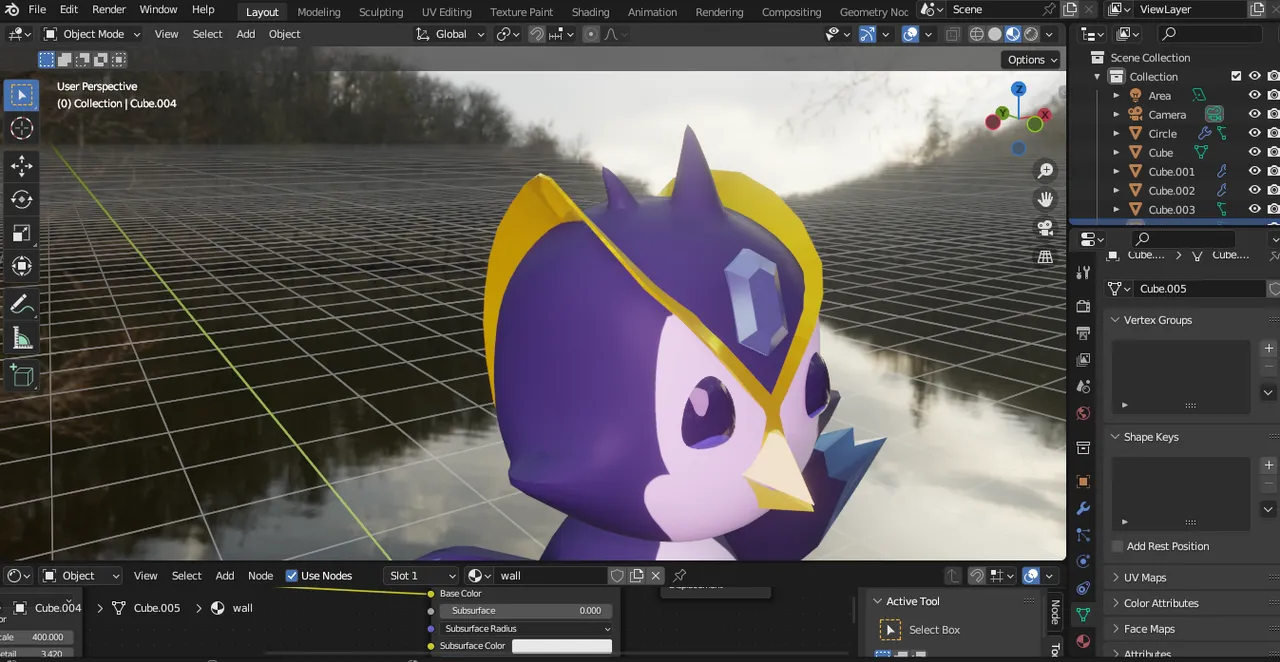This screenshot has height=662, width=1280.
Task: Switch orthographic perspective grid icon
Action: point(1045,257)
